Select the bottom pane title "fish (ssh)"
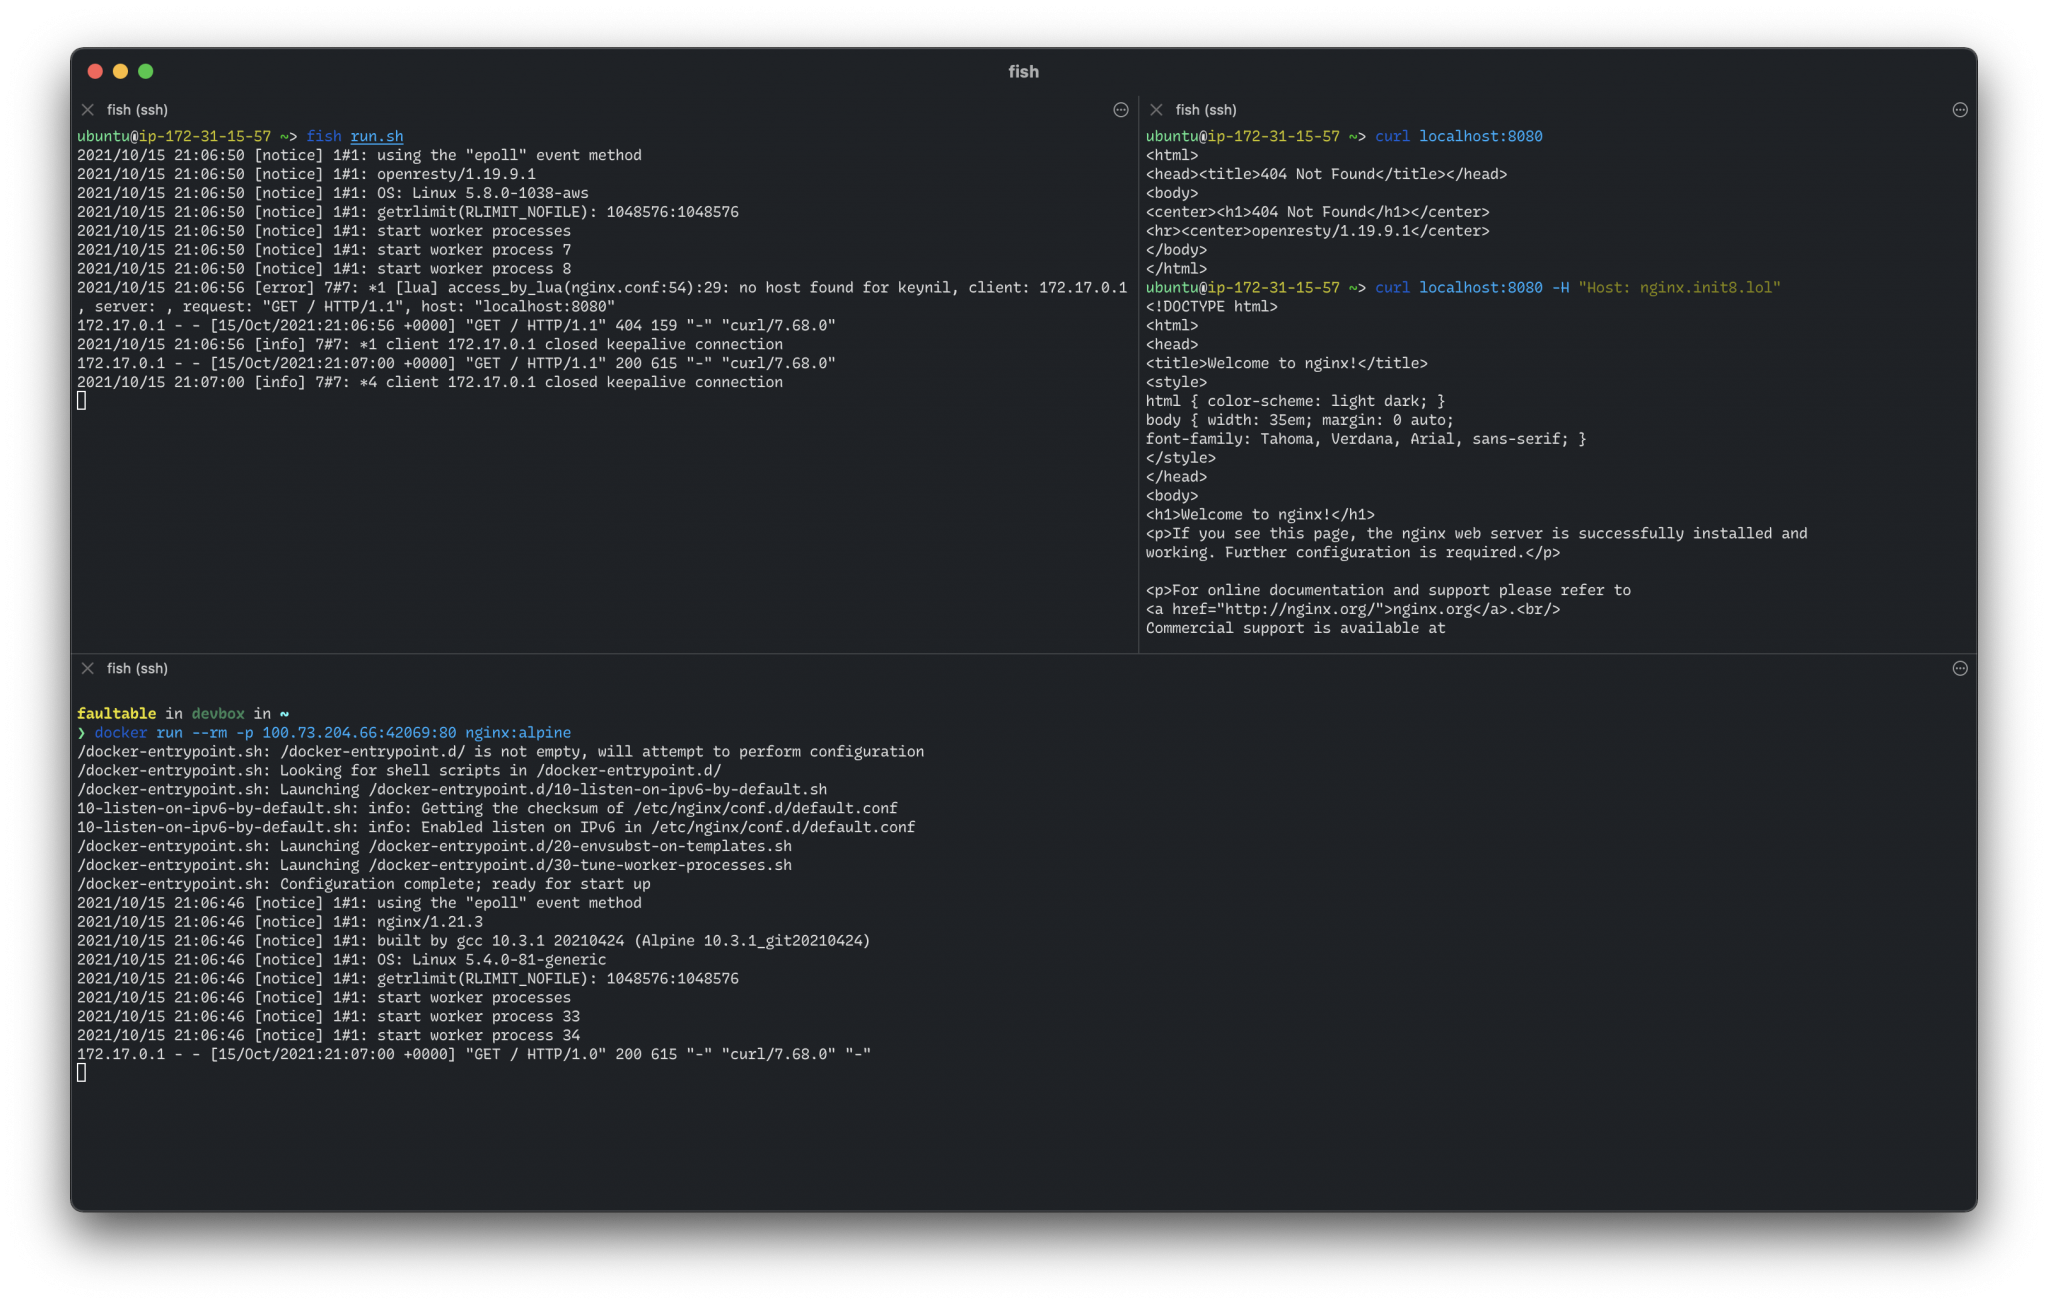The width and height of the screenshot is (2048, 1305). (x=137, y=668)
